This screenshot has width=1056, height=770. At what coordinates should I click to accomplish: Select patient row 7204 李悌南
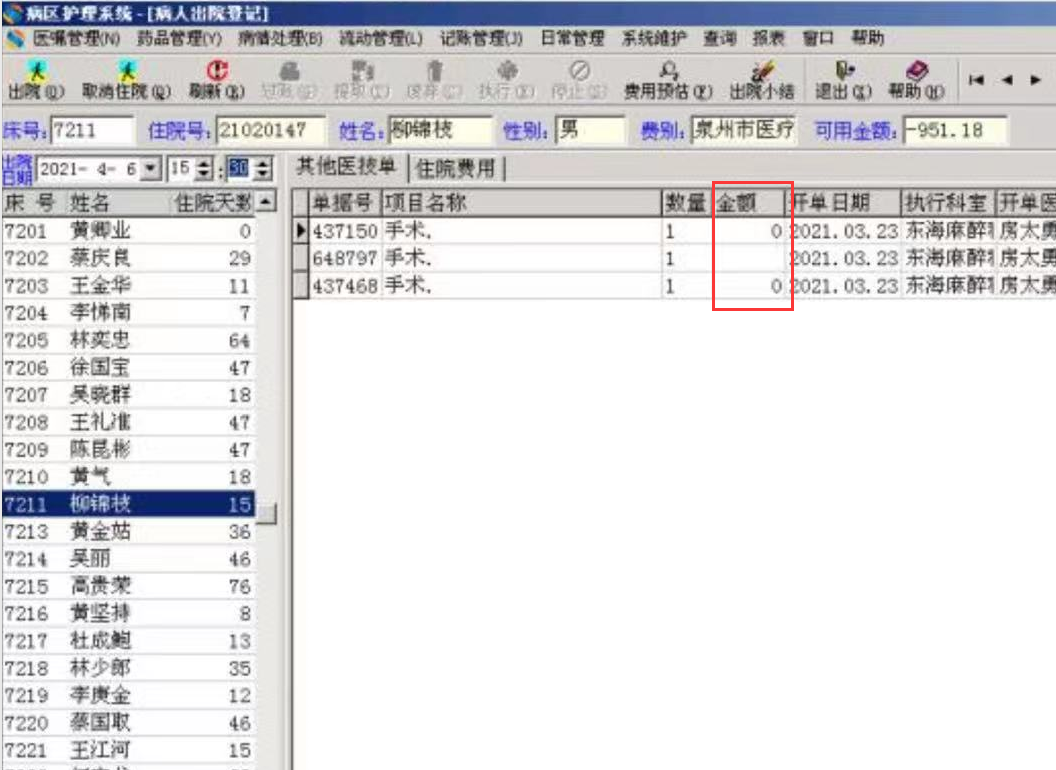pos(128,313)
